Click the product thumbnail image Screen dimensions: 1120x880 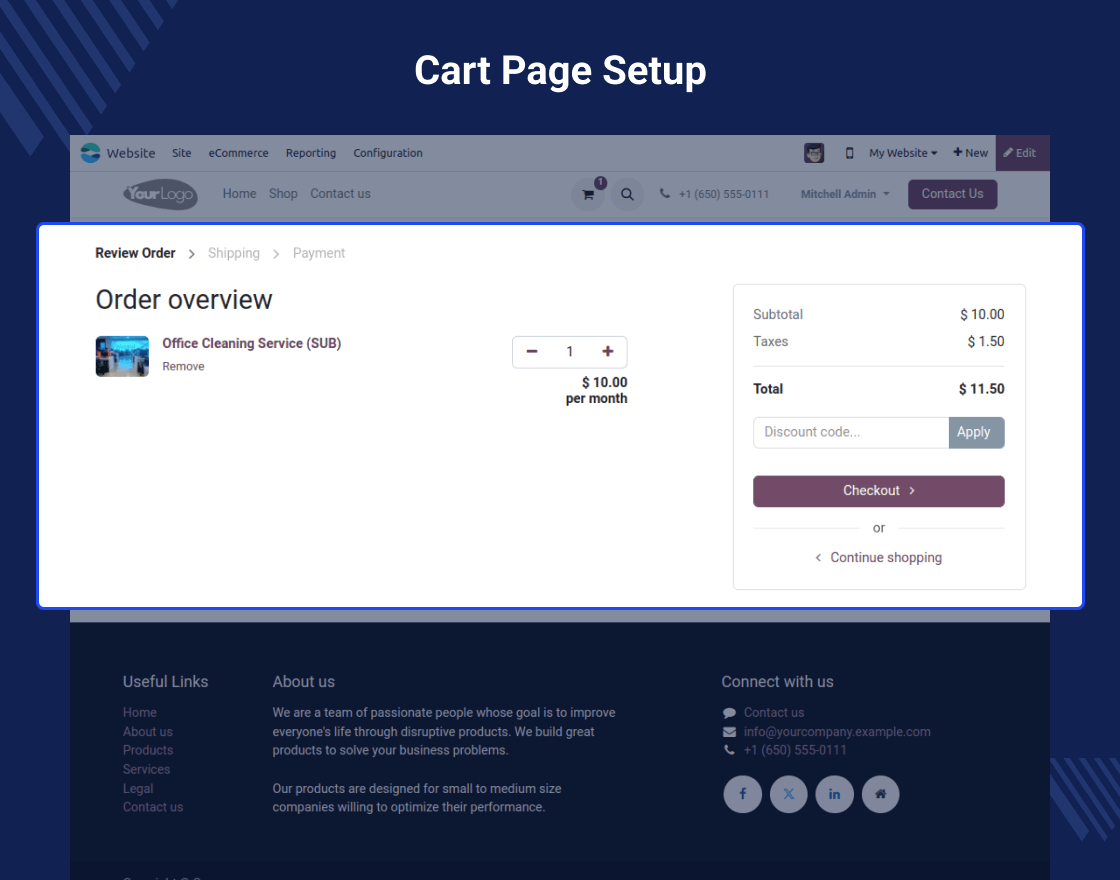122,356
